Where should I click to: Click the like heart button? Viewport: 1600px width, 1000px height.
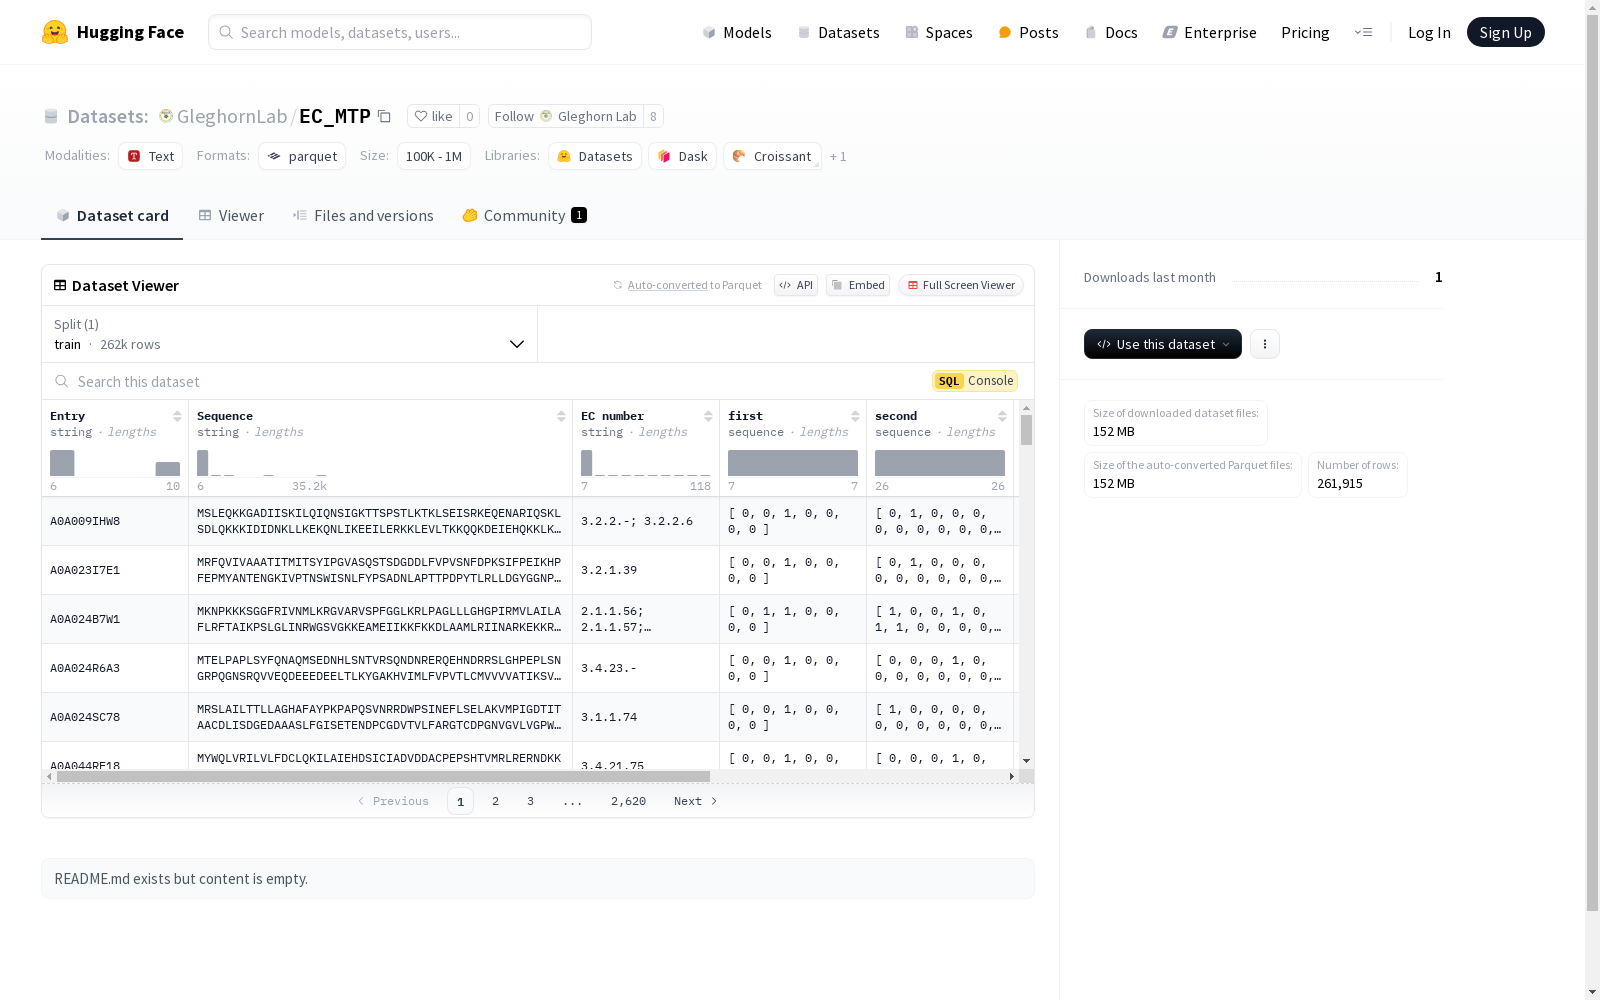[x=434, y=116]
